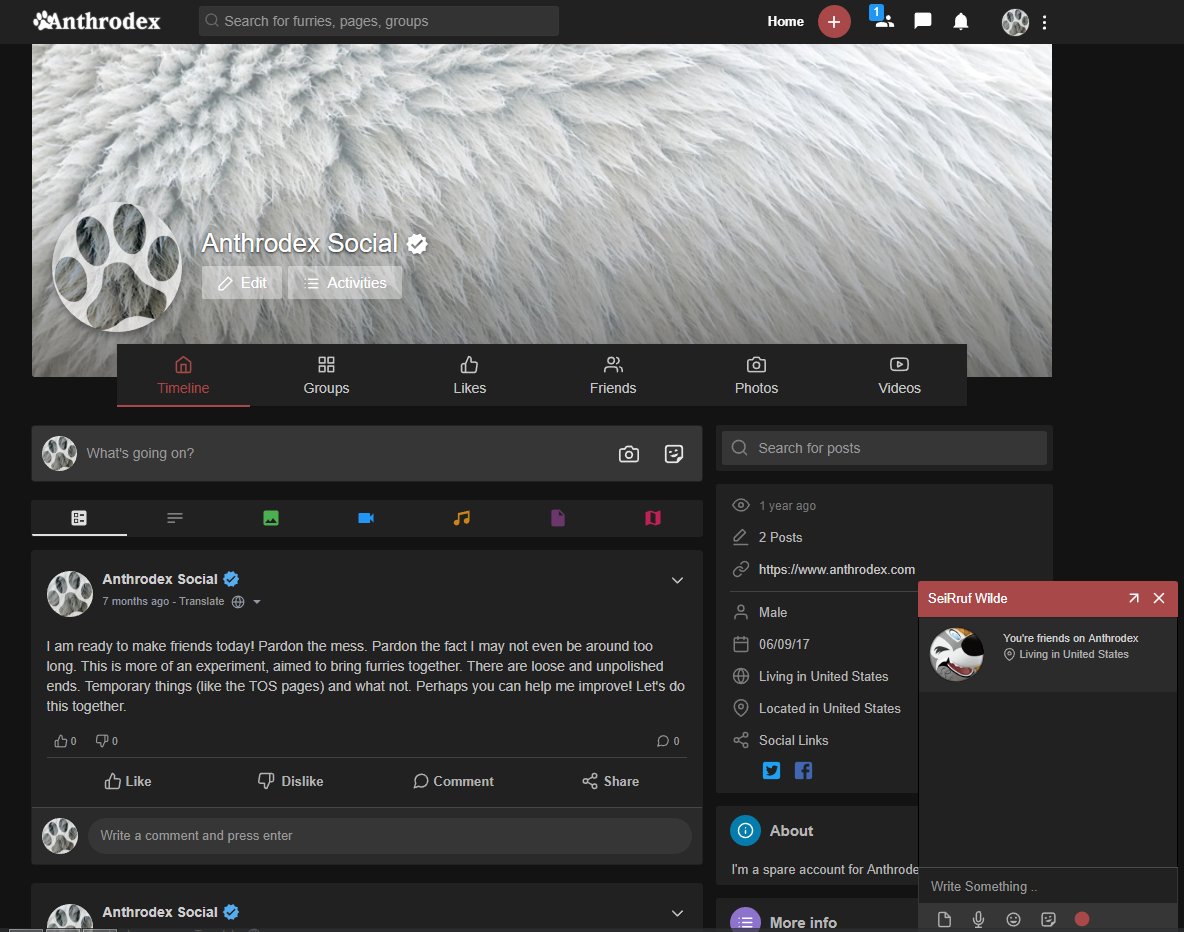Attach a file in the chat

pos(944,919)
